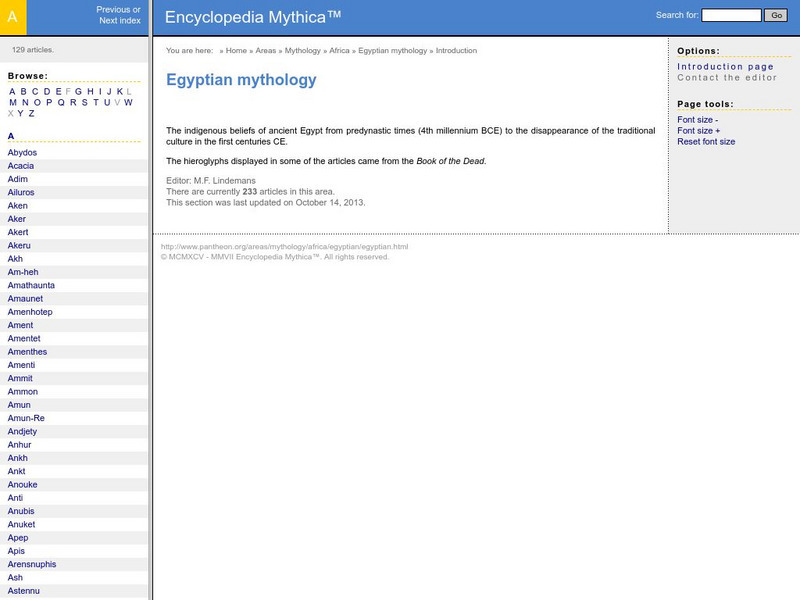
Task: Browse to letter S index
Action: click(84, 103)
